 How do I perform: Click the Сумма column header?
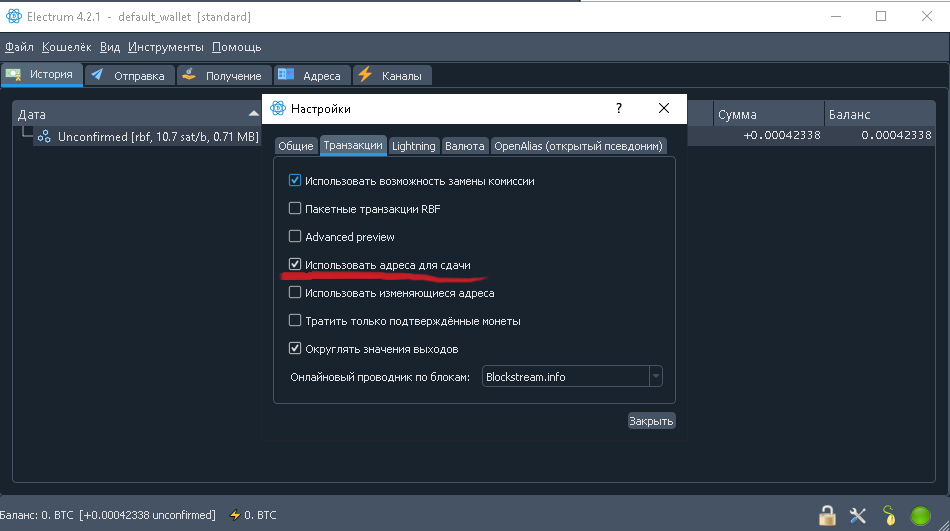tap(768, 114)
